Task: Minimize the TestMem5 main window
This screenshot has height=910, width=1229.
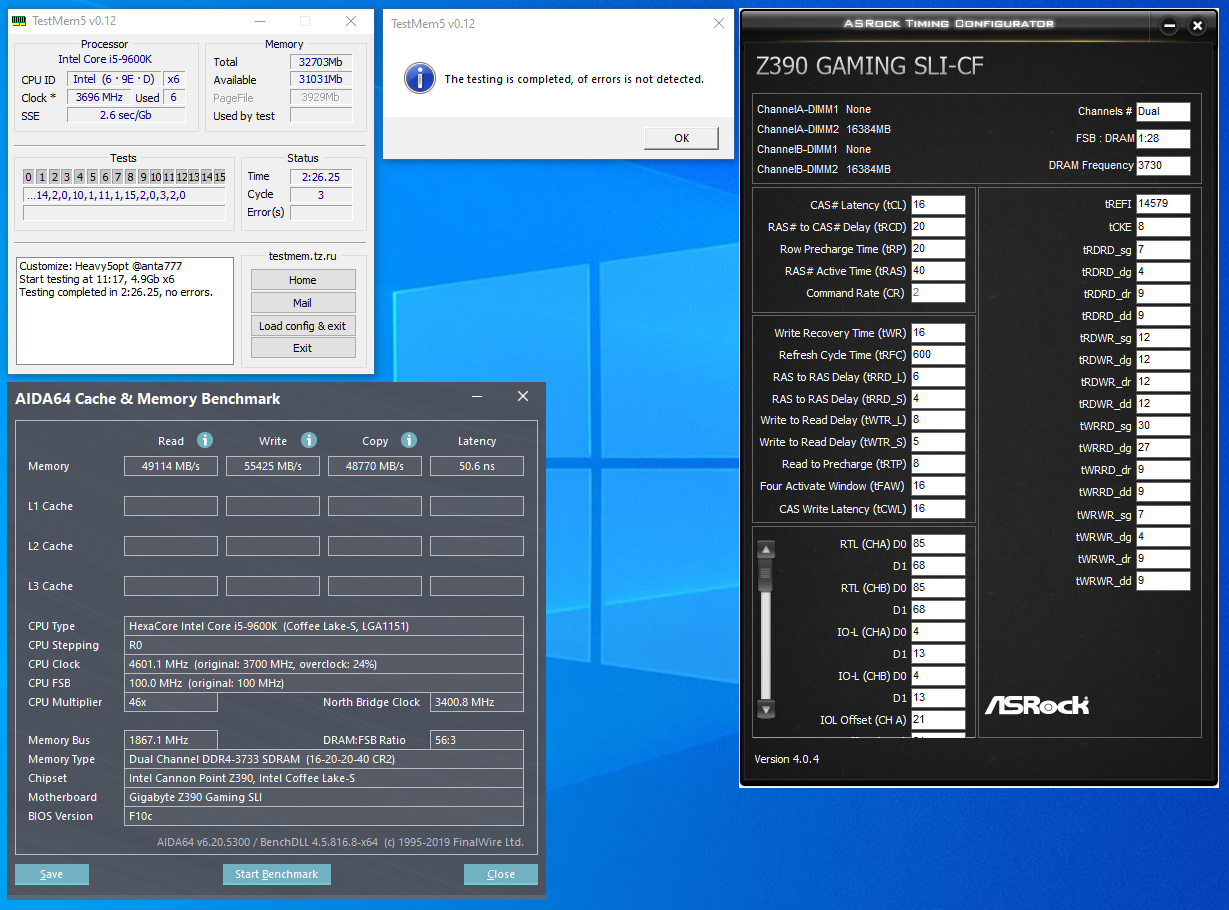Action: 259,22
